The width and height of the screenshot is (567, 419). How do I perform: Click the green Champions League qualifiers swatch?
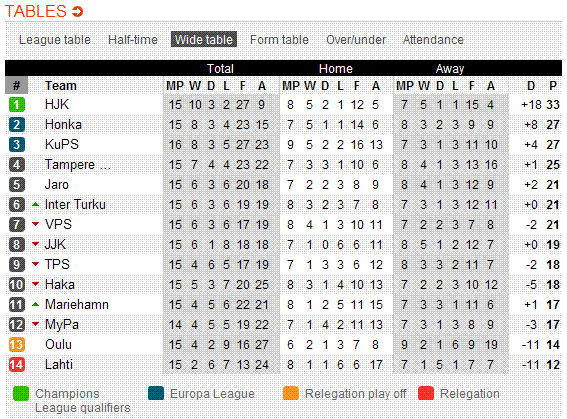click(x=21, y=394)
